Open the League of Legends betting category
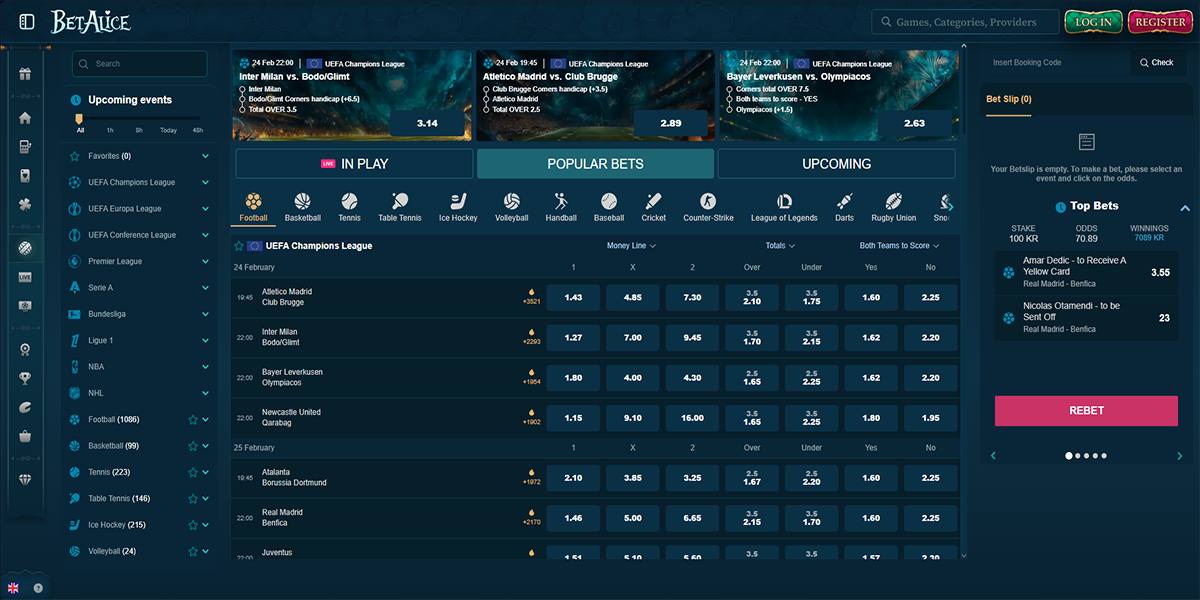This screenshot has height=600, width=1200. point(786,203)
